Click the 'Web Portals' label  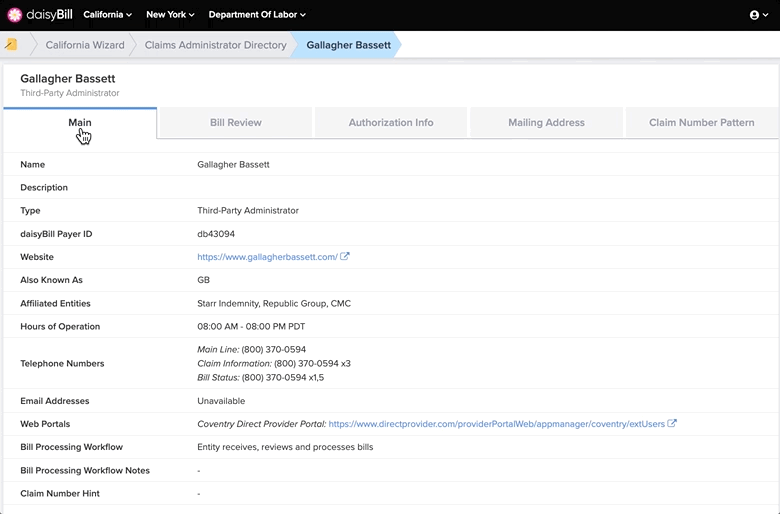point(45,424)
